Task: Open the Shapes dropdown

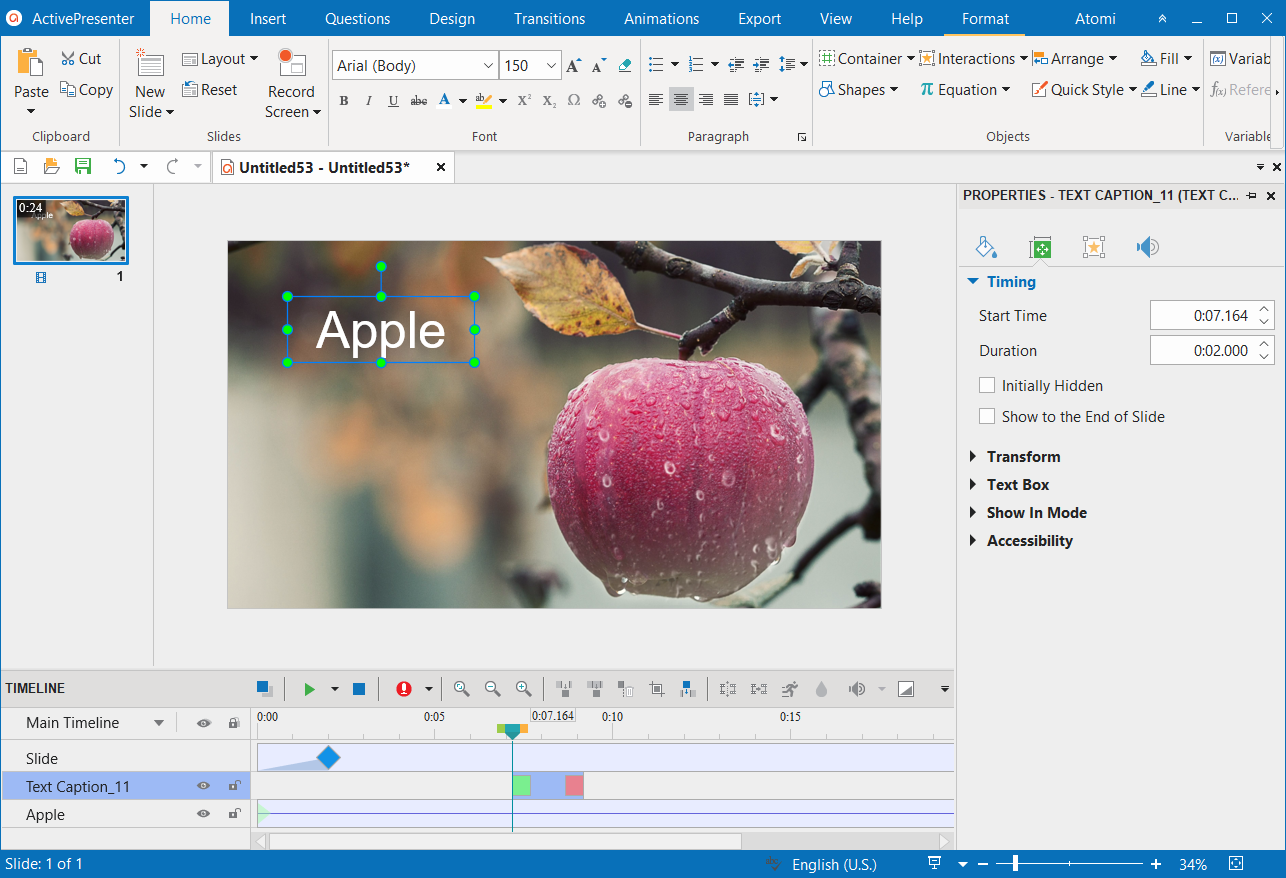Action: tap(858, 89)
